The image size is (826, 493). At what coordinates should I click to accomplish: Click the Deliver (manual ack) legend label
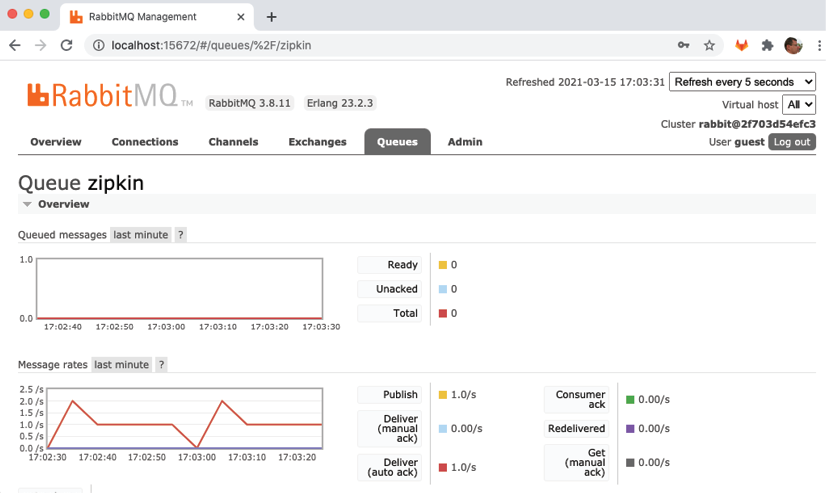tap(389, 428)
